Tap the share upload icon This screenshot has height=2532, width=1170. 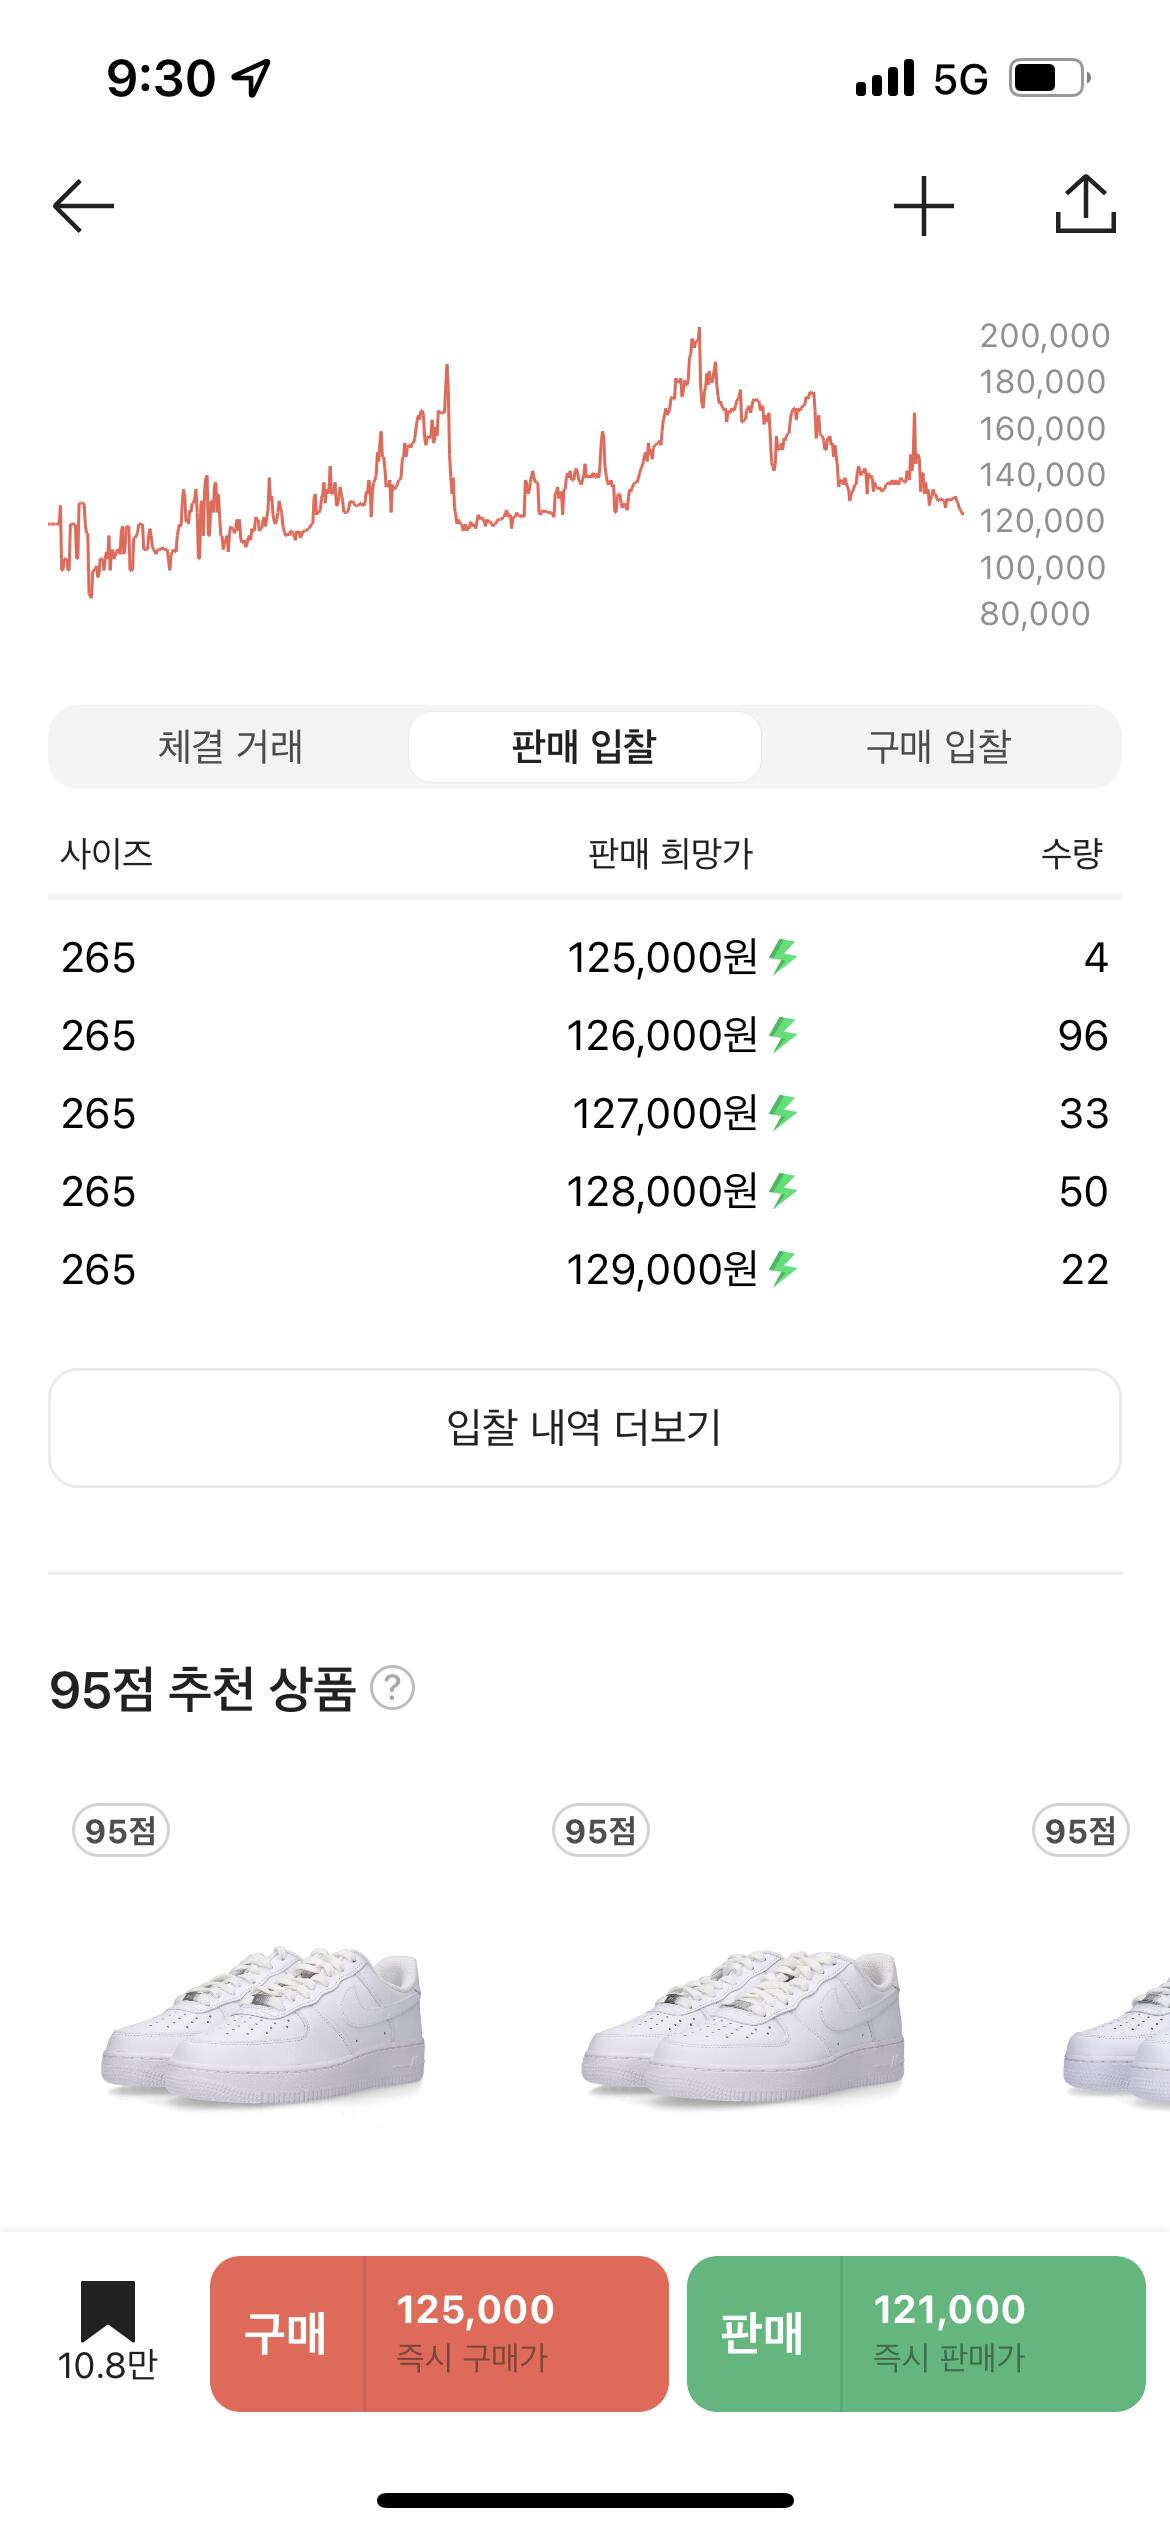click(x=1085, y=205)
